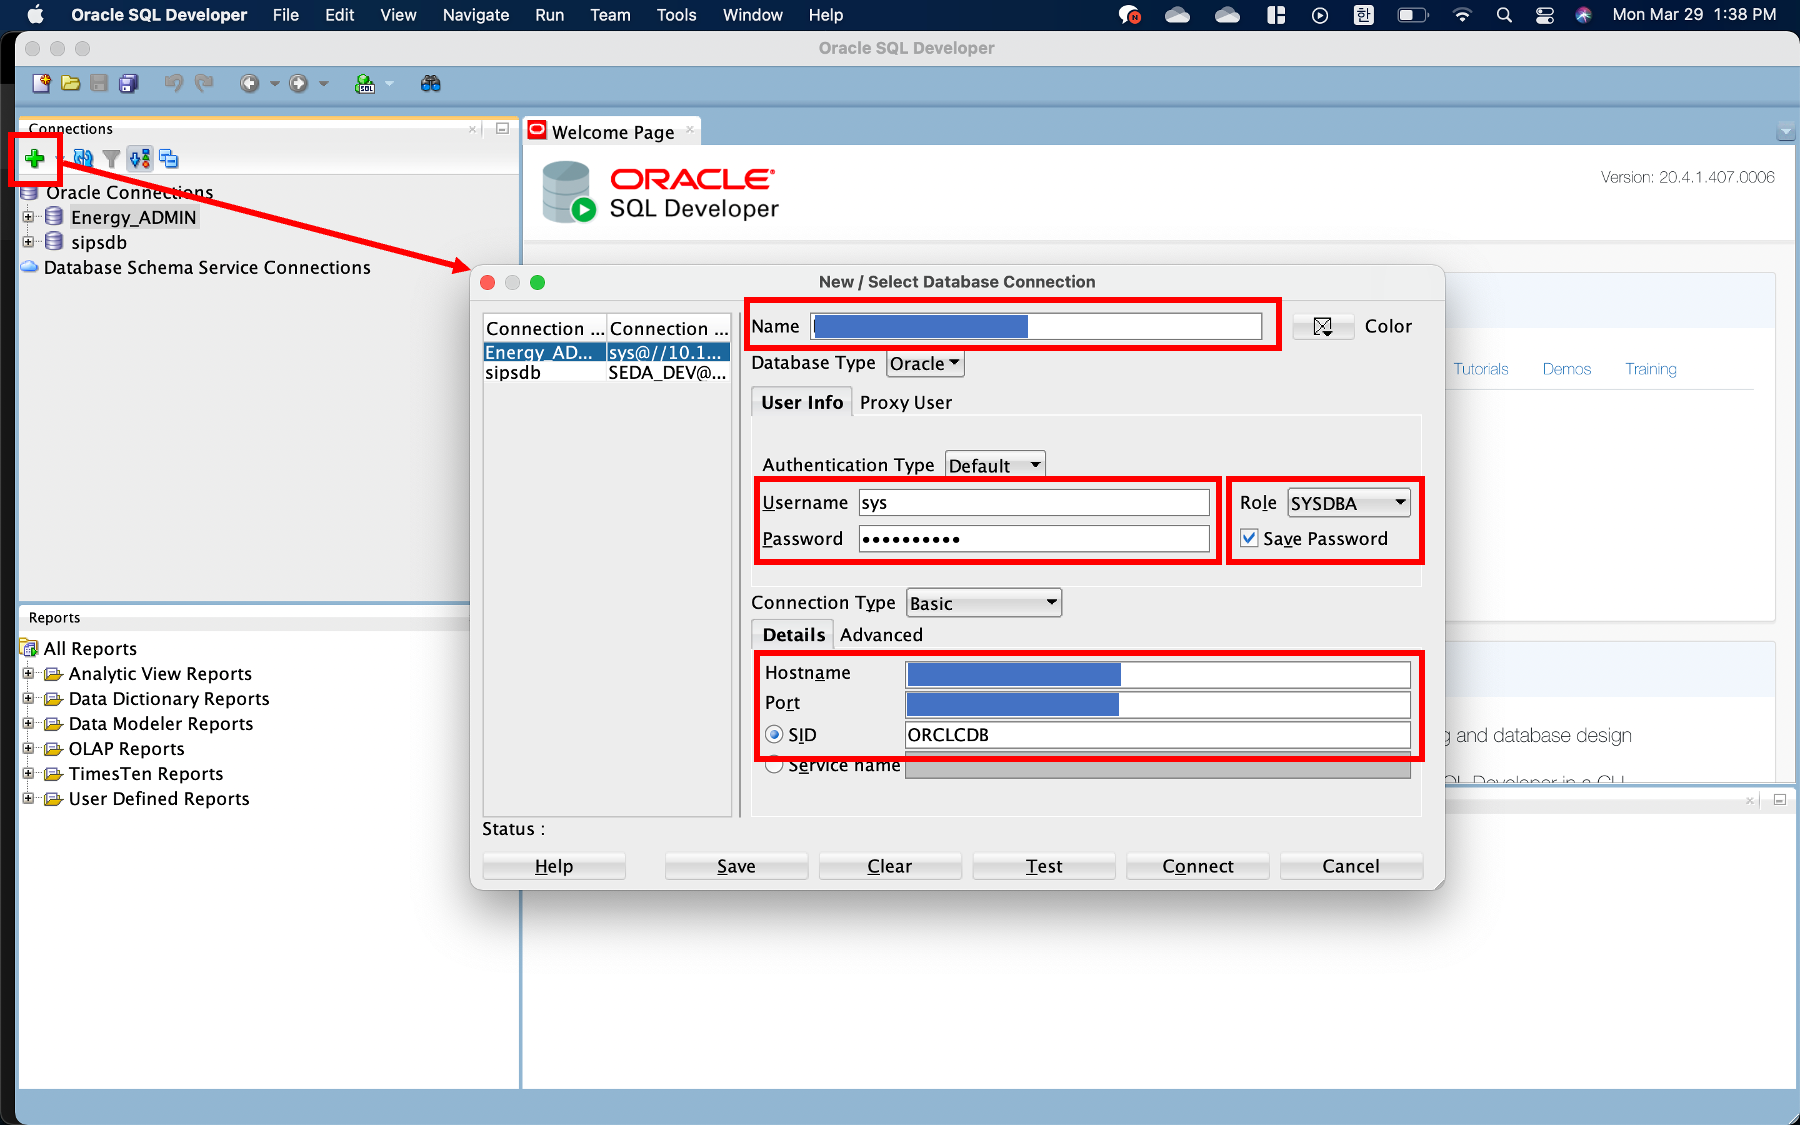Expand the sipsdb connection node
Image resolution: width=1802 pixels, height=1125 pixels.
click(x=28, y=242)
